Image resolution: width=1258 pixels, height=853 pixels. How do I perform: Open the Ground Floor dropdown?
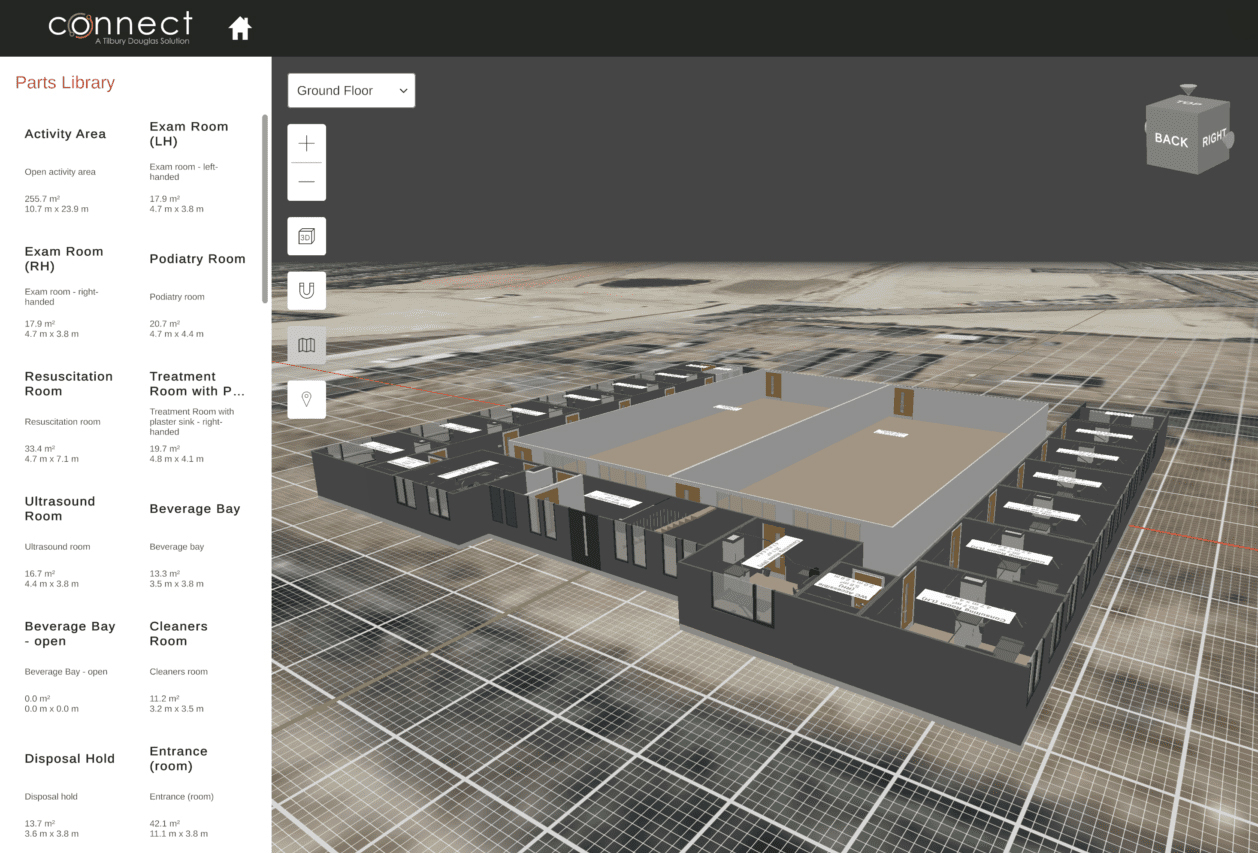click(x=351, y=90)
